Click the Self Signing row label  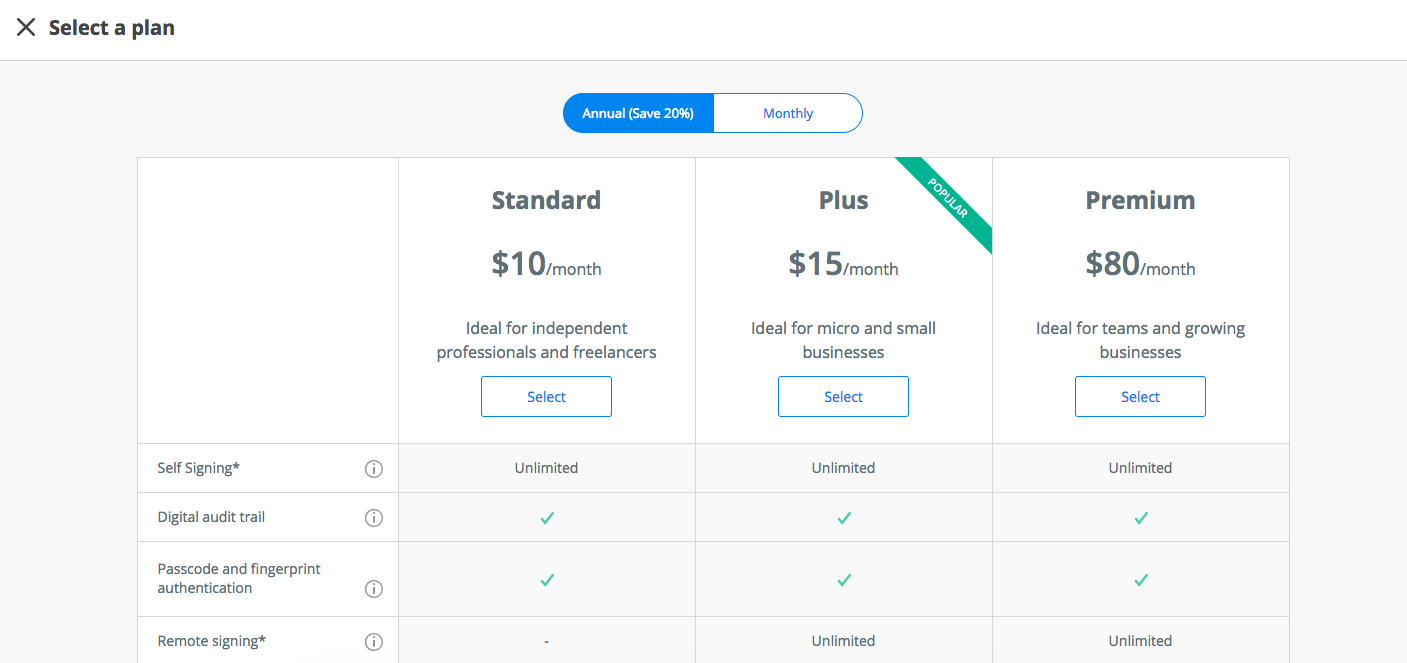(x=198, y=468)
